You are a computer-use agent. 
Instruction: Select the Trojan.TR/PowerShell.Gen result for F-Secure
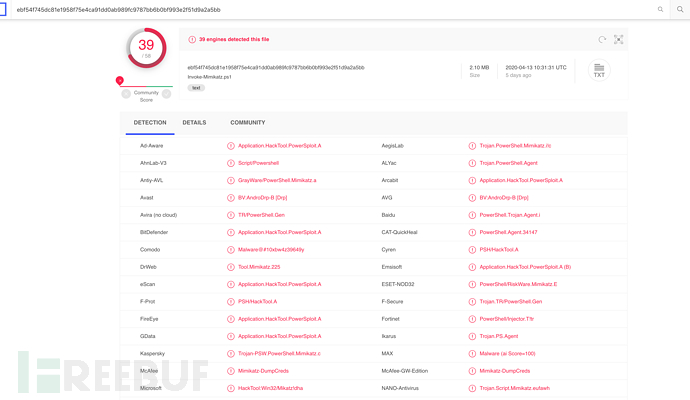510,302
